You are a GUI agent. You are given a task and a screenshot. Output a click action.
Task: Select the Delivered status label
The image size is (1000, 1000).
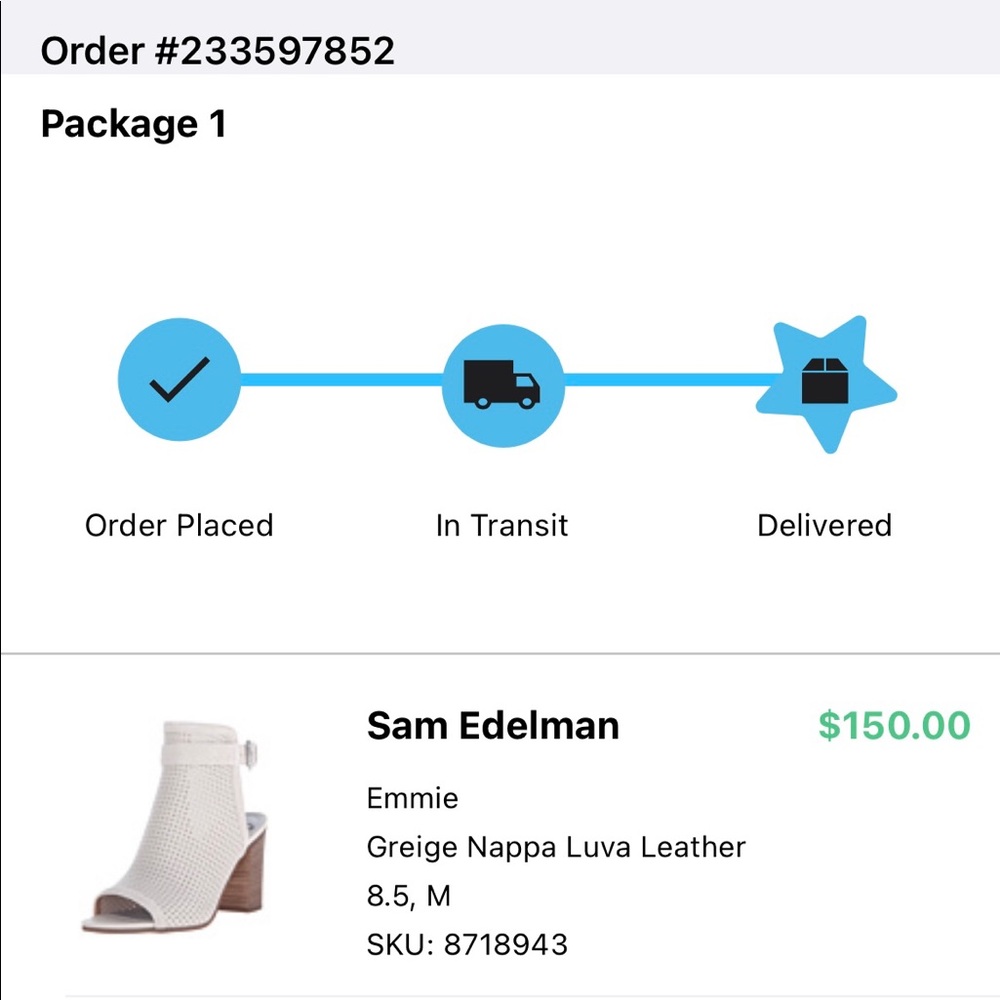coord(824,526)
